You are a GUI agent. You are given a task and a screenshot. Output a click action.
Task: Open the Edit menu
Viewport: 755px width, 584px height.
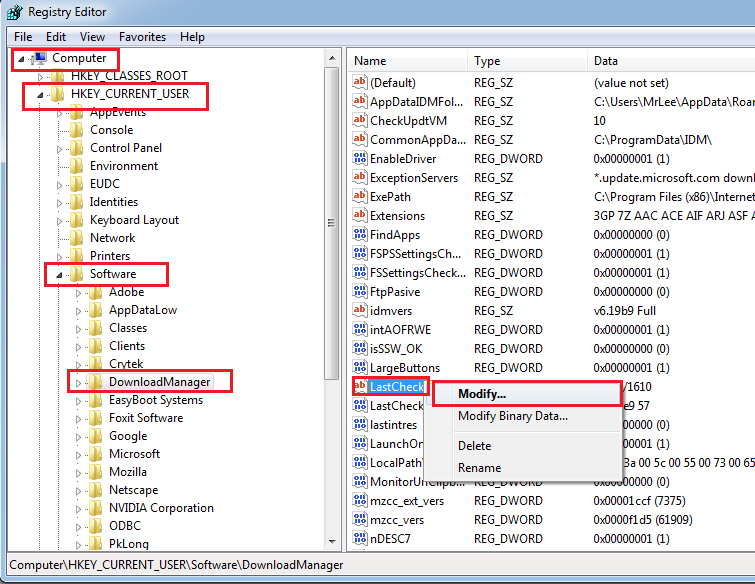click(56, 37)
